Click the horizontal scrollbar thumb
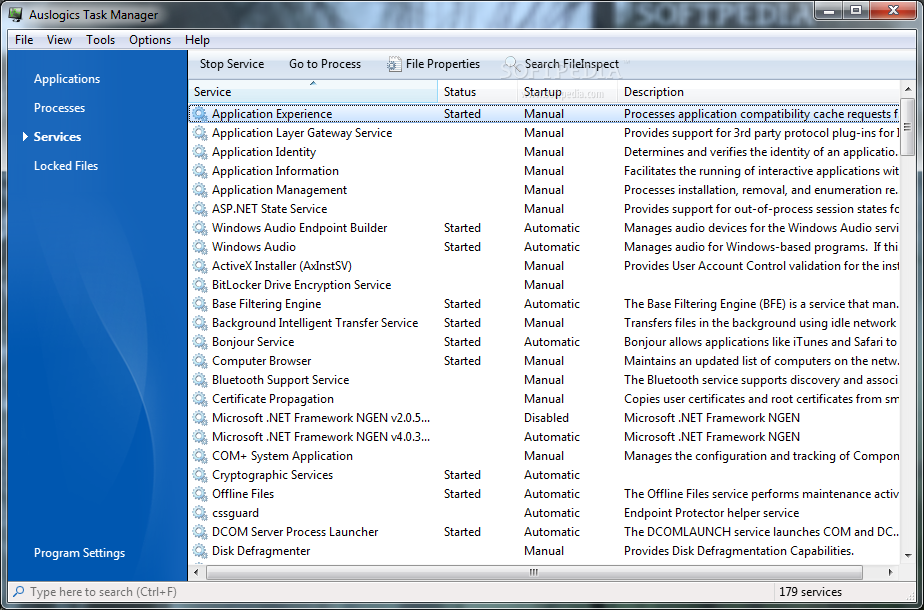This screenshot has height=610, width=924. pos(534,572)
